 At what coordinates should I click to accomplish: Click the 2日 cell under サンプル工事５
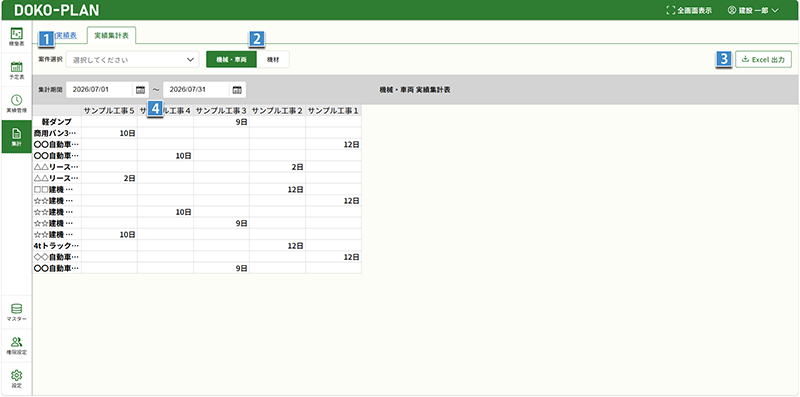pos(109,178)
